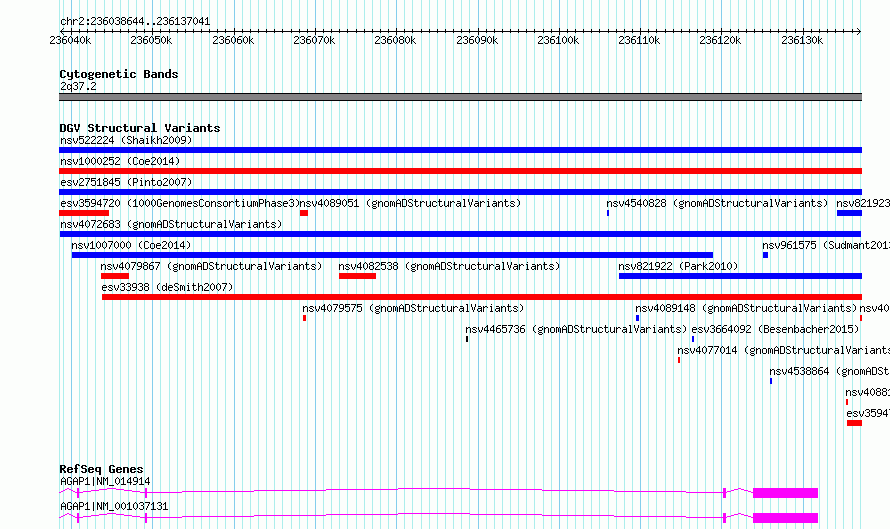Image resolution: width=890 pixels, height=529 pixels.
Task: Click the nsv1007000 (Coe2014) label
Action: 131,245
